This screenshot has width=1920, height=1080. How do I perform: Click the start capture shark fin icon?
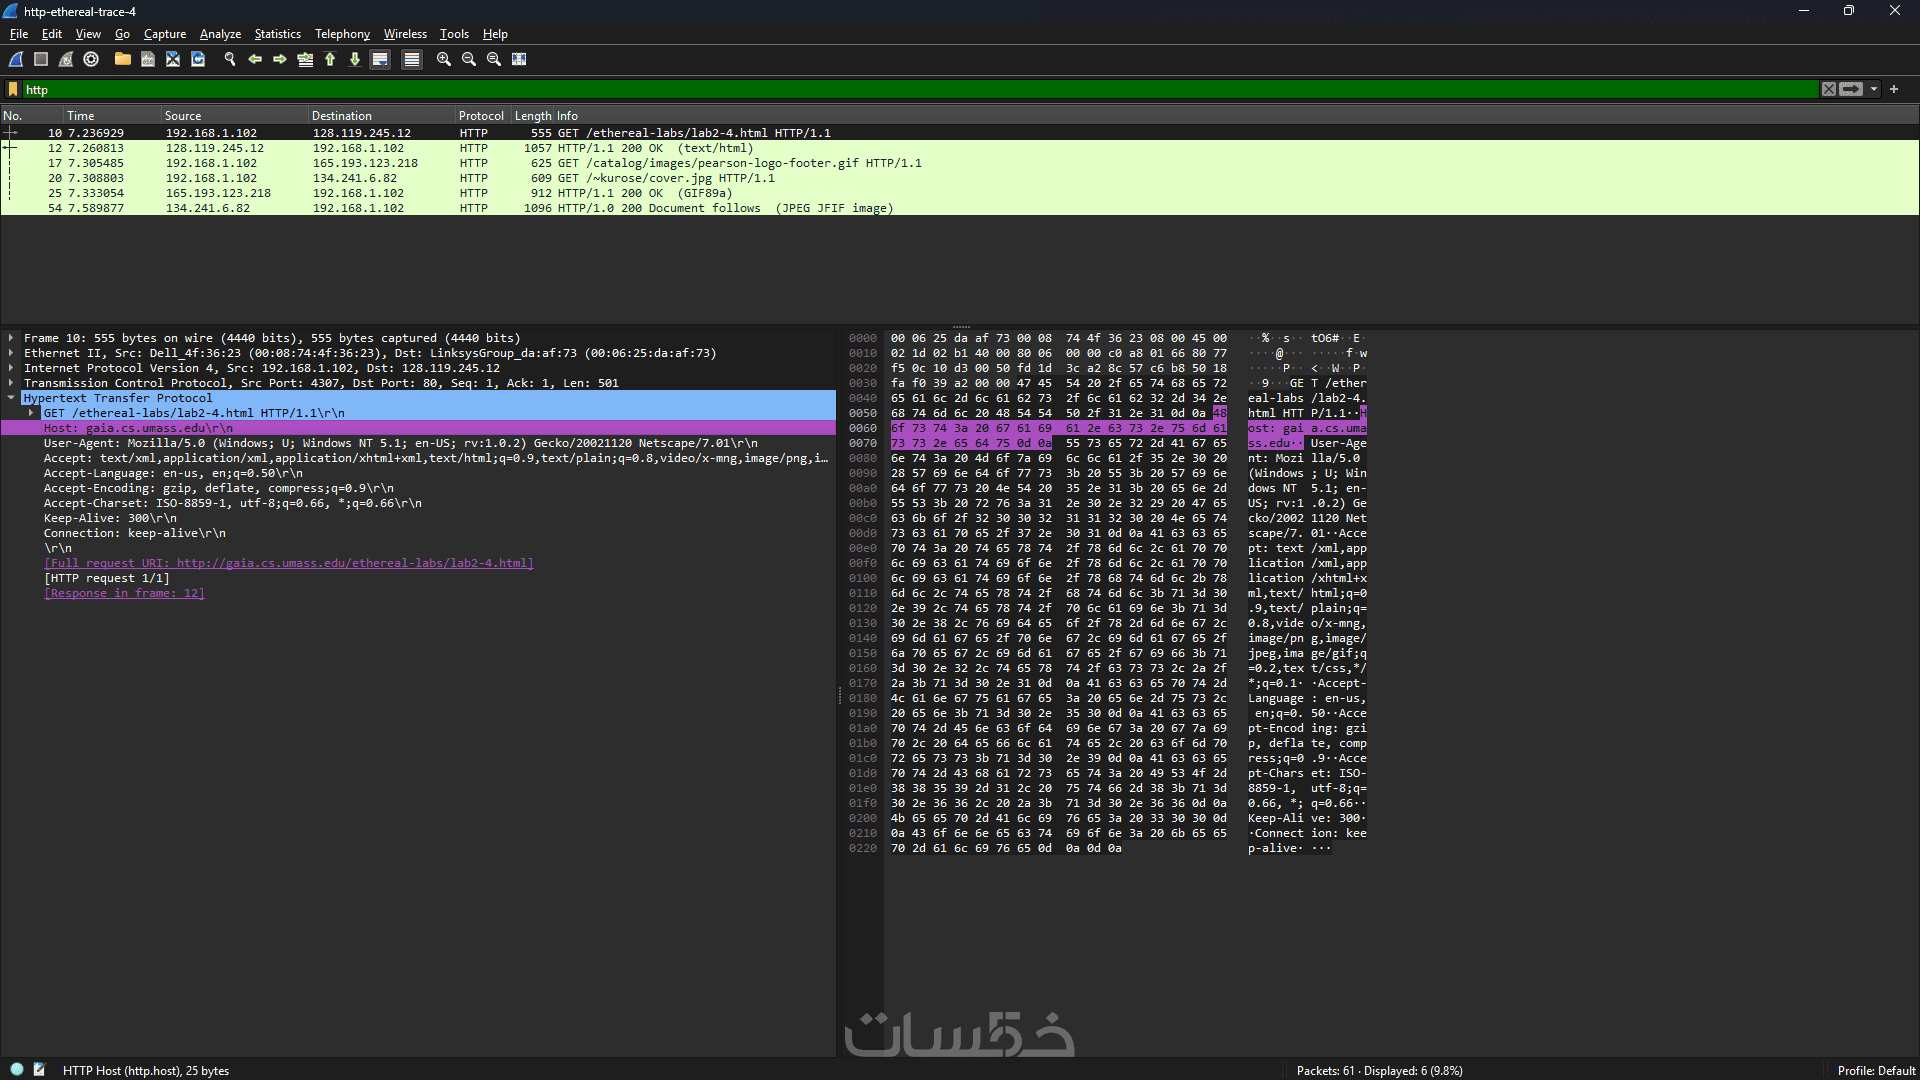click(16, 59)
